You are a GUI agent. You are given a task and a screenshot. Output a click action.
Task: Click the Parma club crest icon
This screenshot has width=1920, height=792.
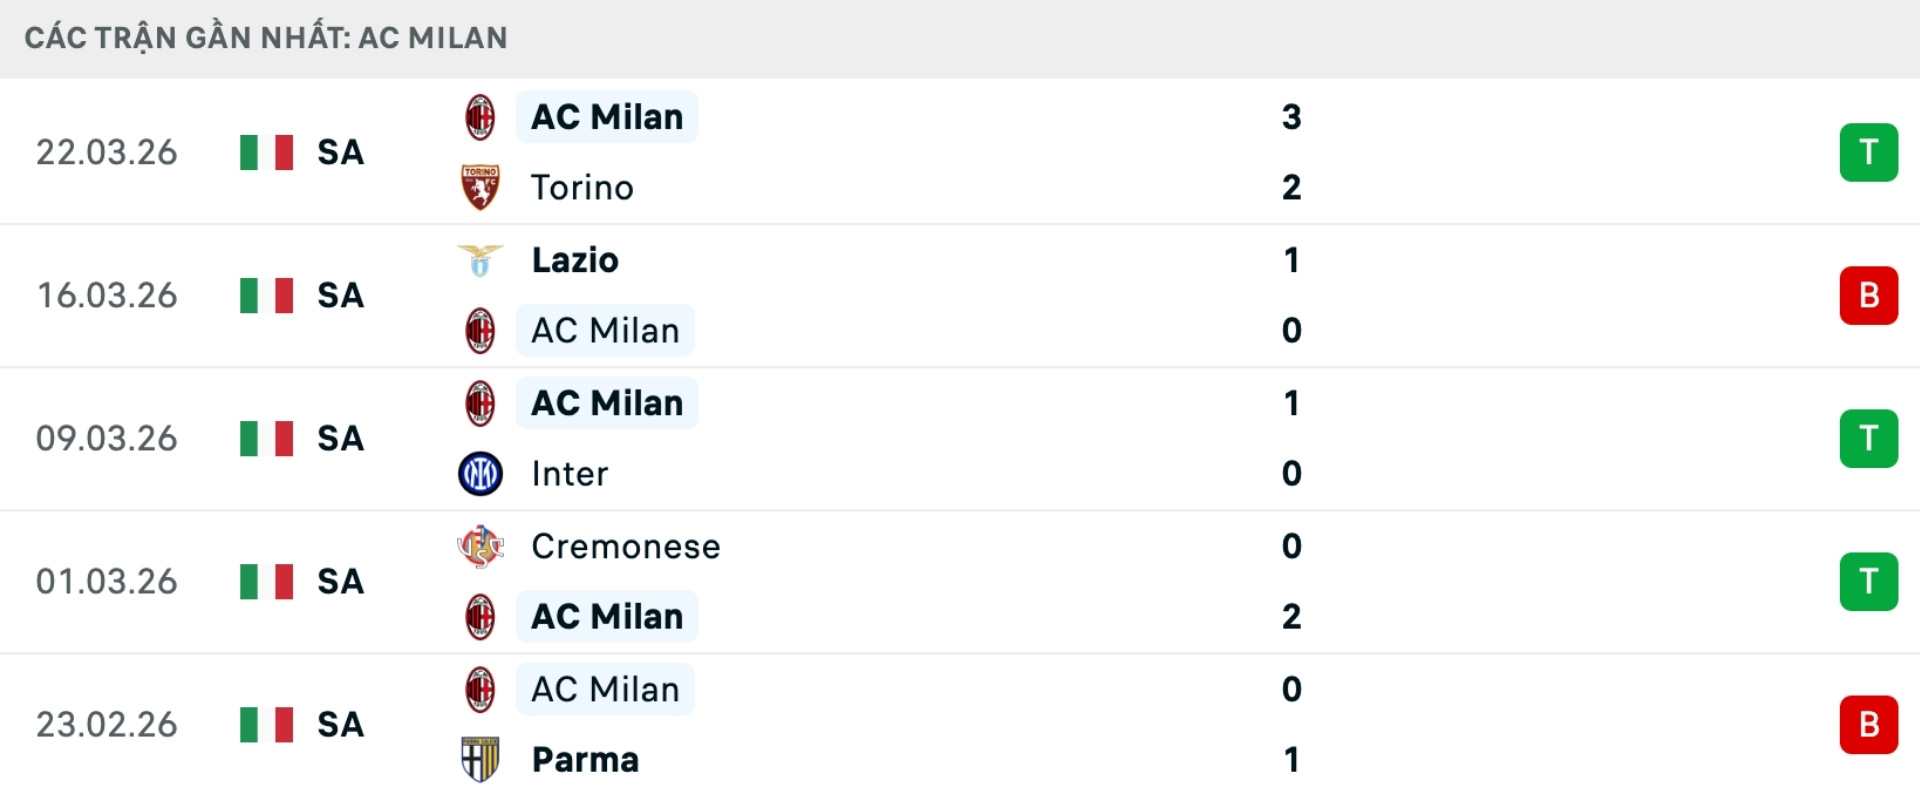tap(480, 759)
